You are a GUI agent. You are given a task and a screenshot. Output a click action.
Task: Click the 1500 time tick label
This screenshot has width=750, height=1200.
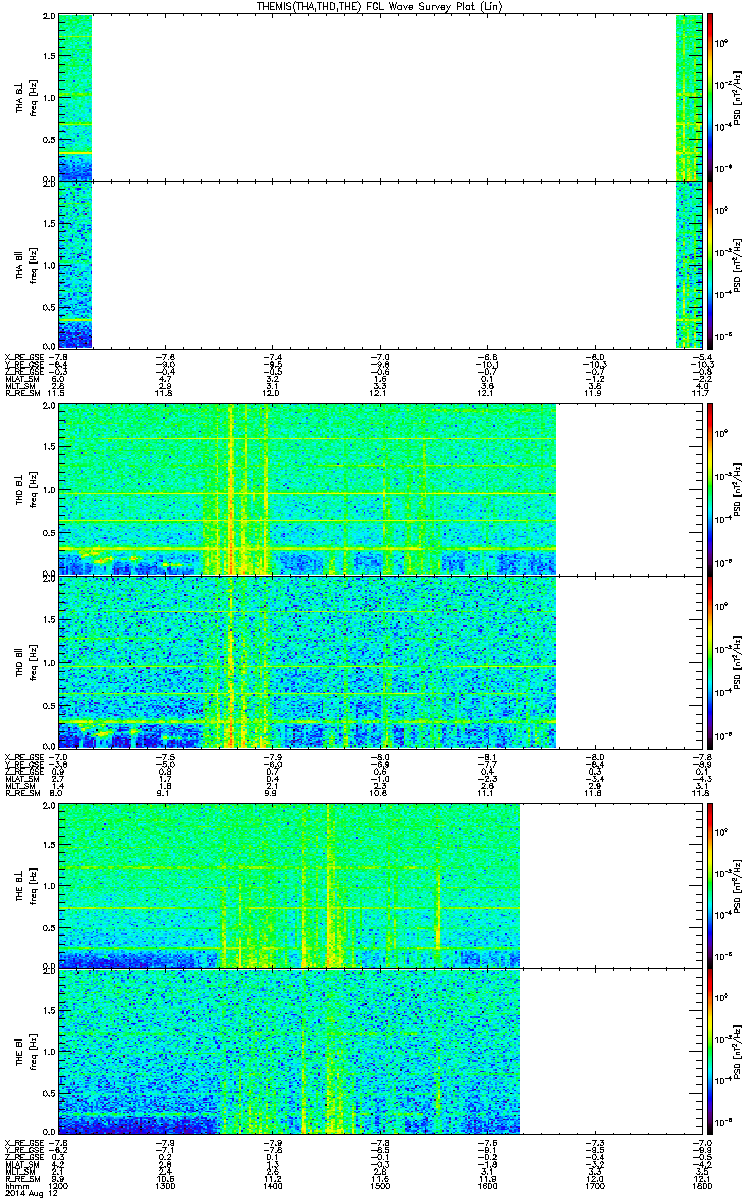click(x=380, y=1184)
